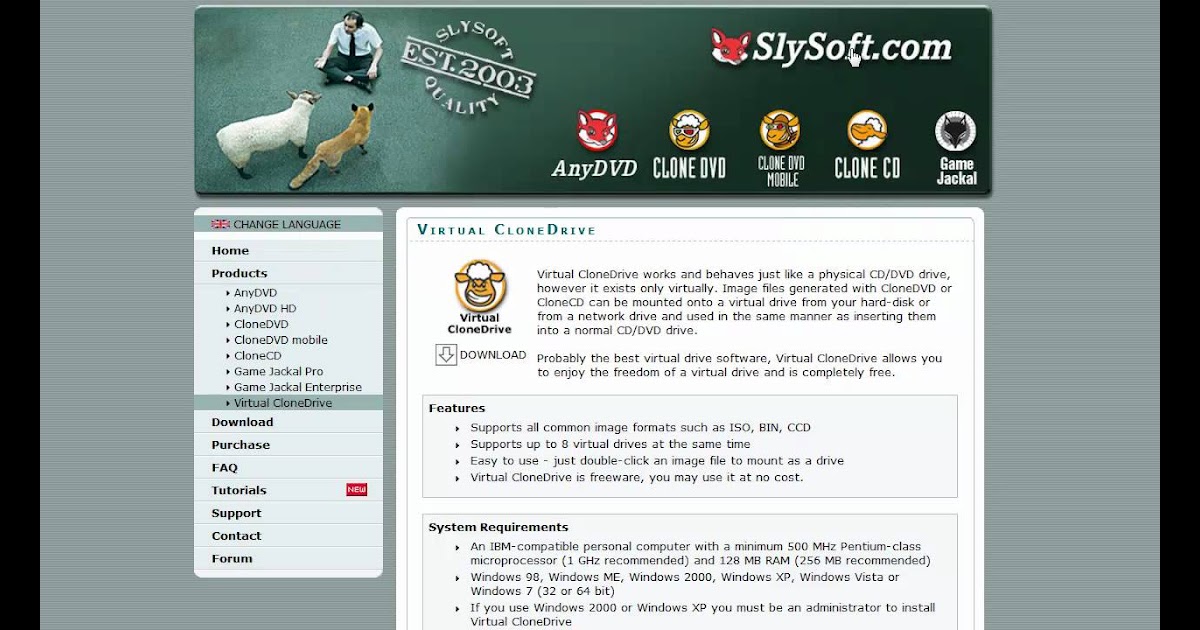
Task: Click 'Supports up to 8 virtual drives' line
Action: [610, 444]
